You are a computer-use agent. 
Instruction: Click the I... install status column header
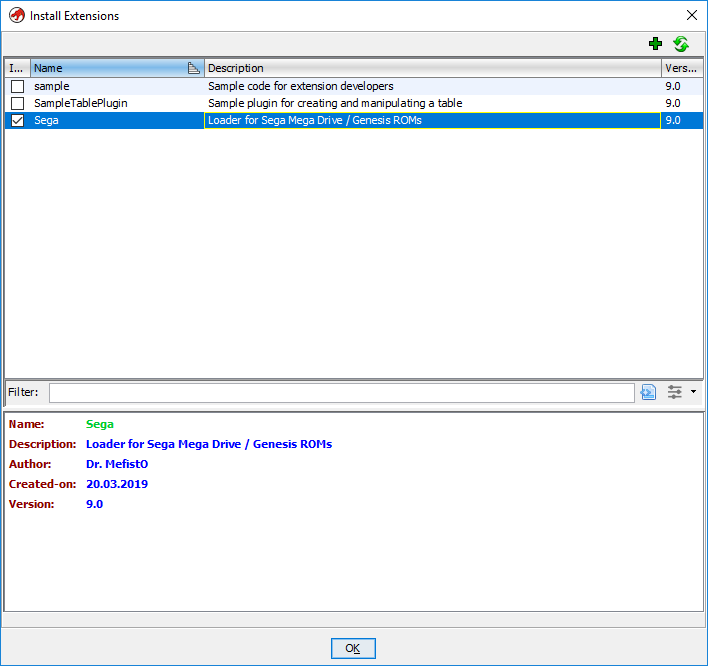pyautogui.click(x=18, y=68)
